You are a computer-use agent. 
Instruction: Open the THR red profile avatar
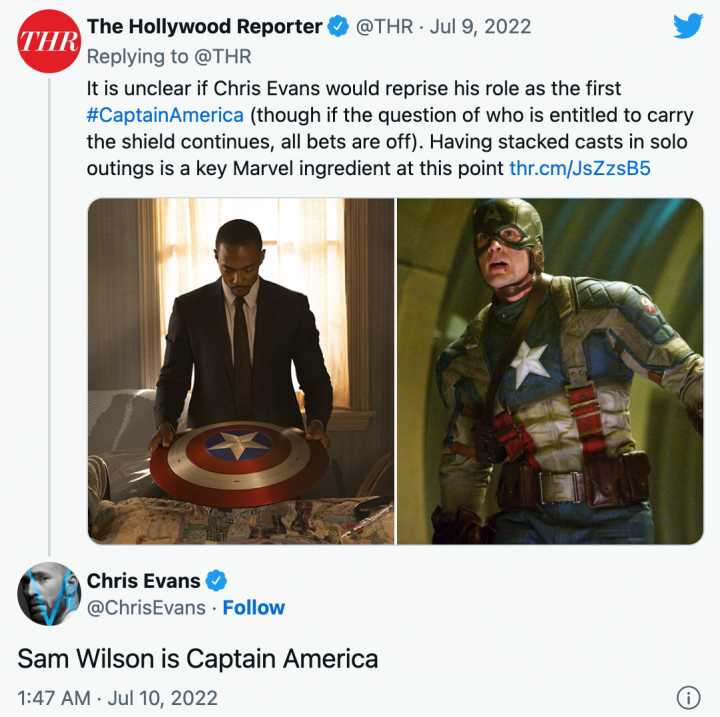(49, 41)
